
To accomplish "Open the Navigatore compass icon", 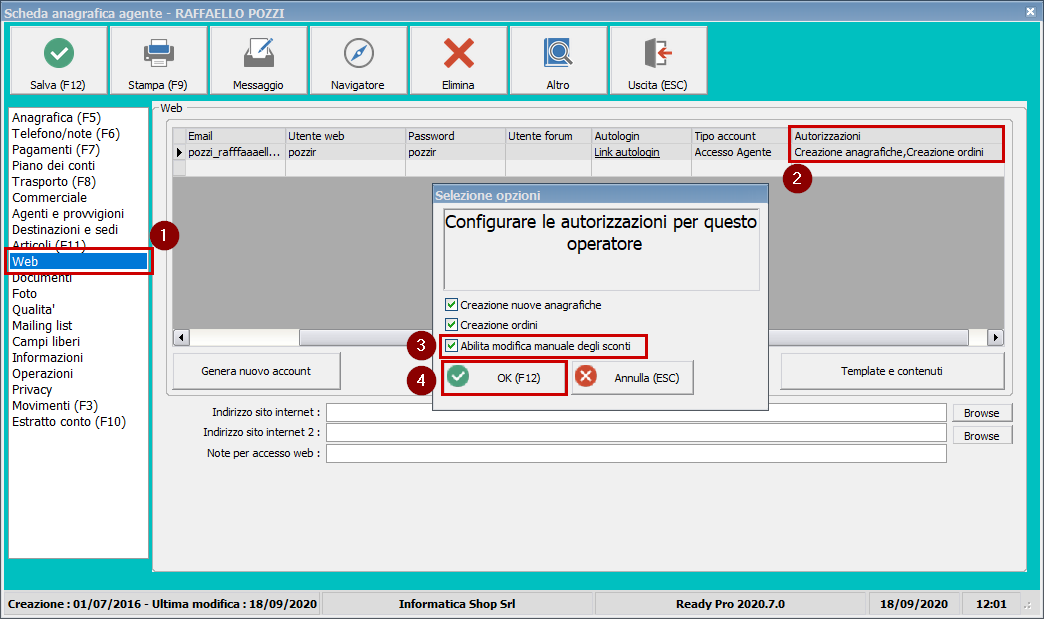I will (358, 53).
